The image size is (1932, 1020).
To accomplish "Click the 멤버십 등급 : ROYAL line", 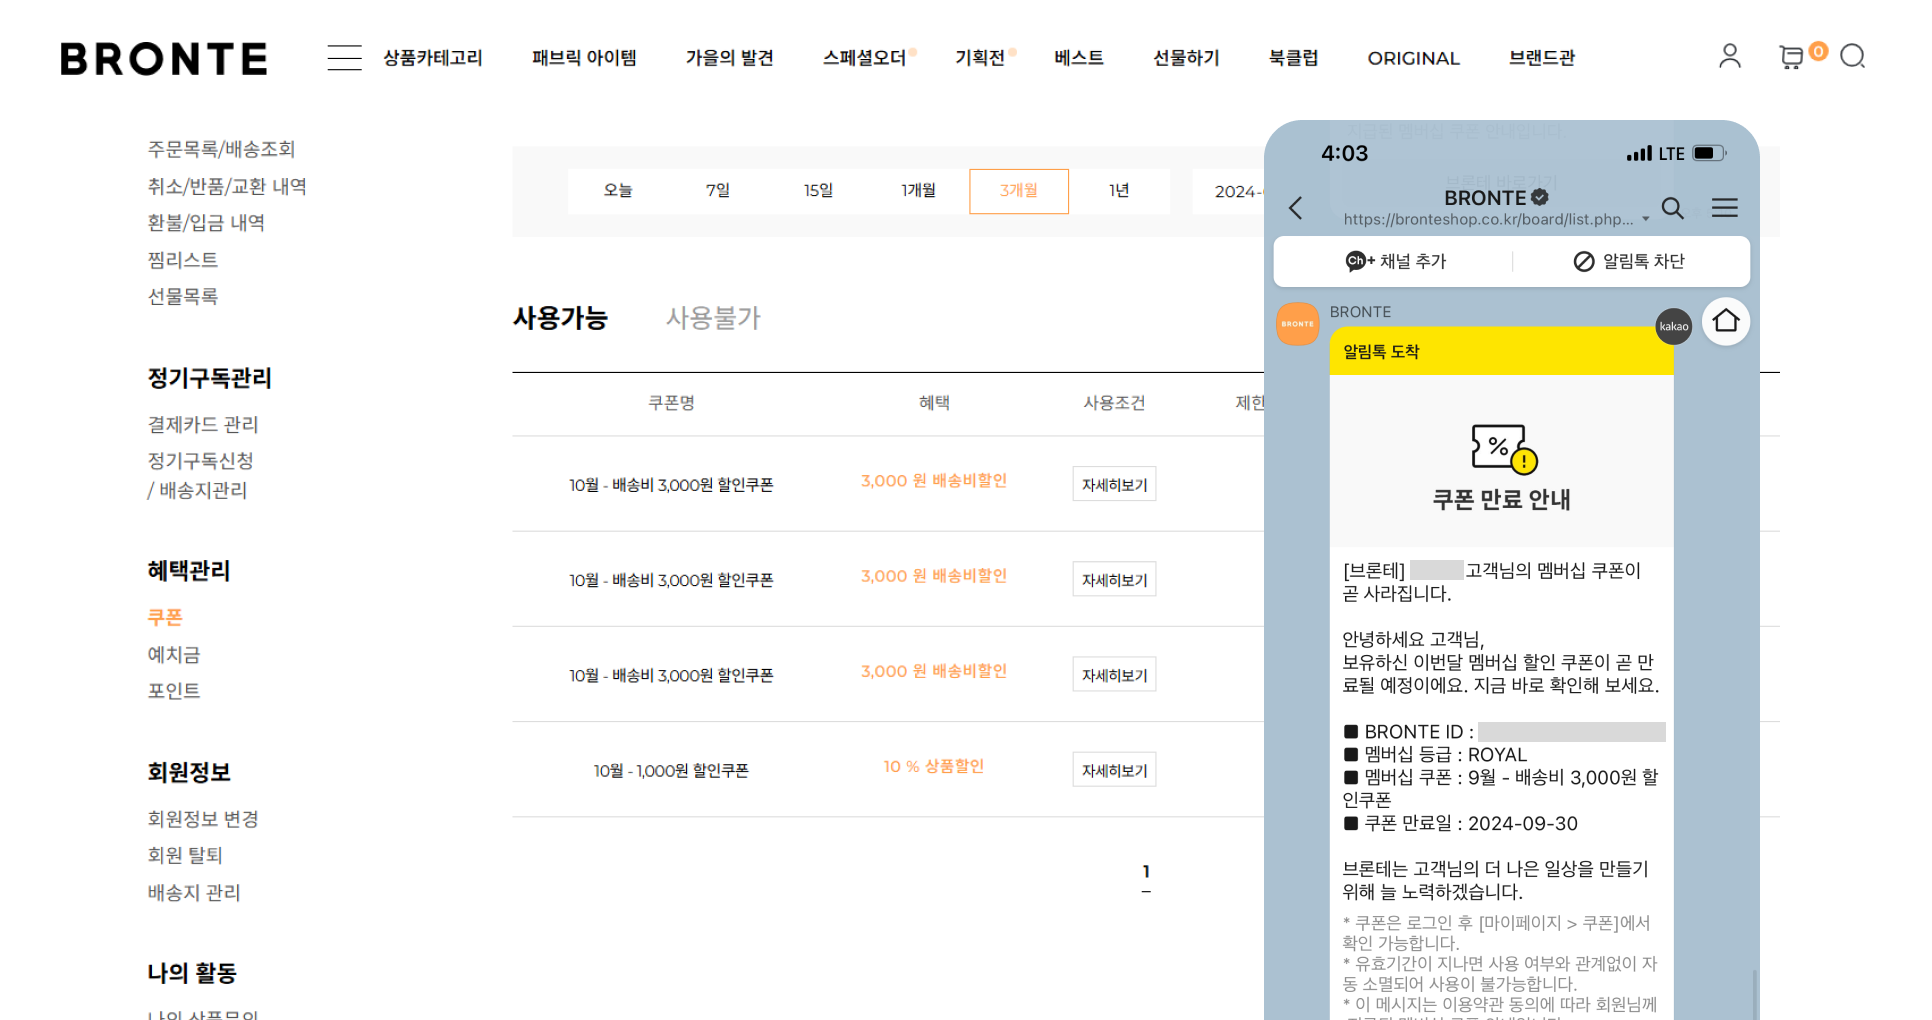I will click(x=1435, y=754).
